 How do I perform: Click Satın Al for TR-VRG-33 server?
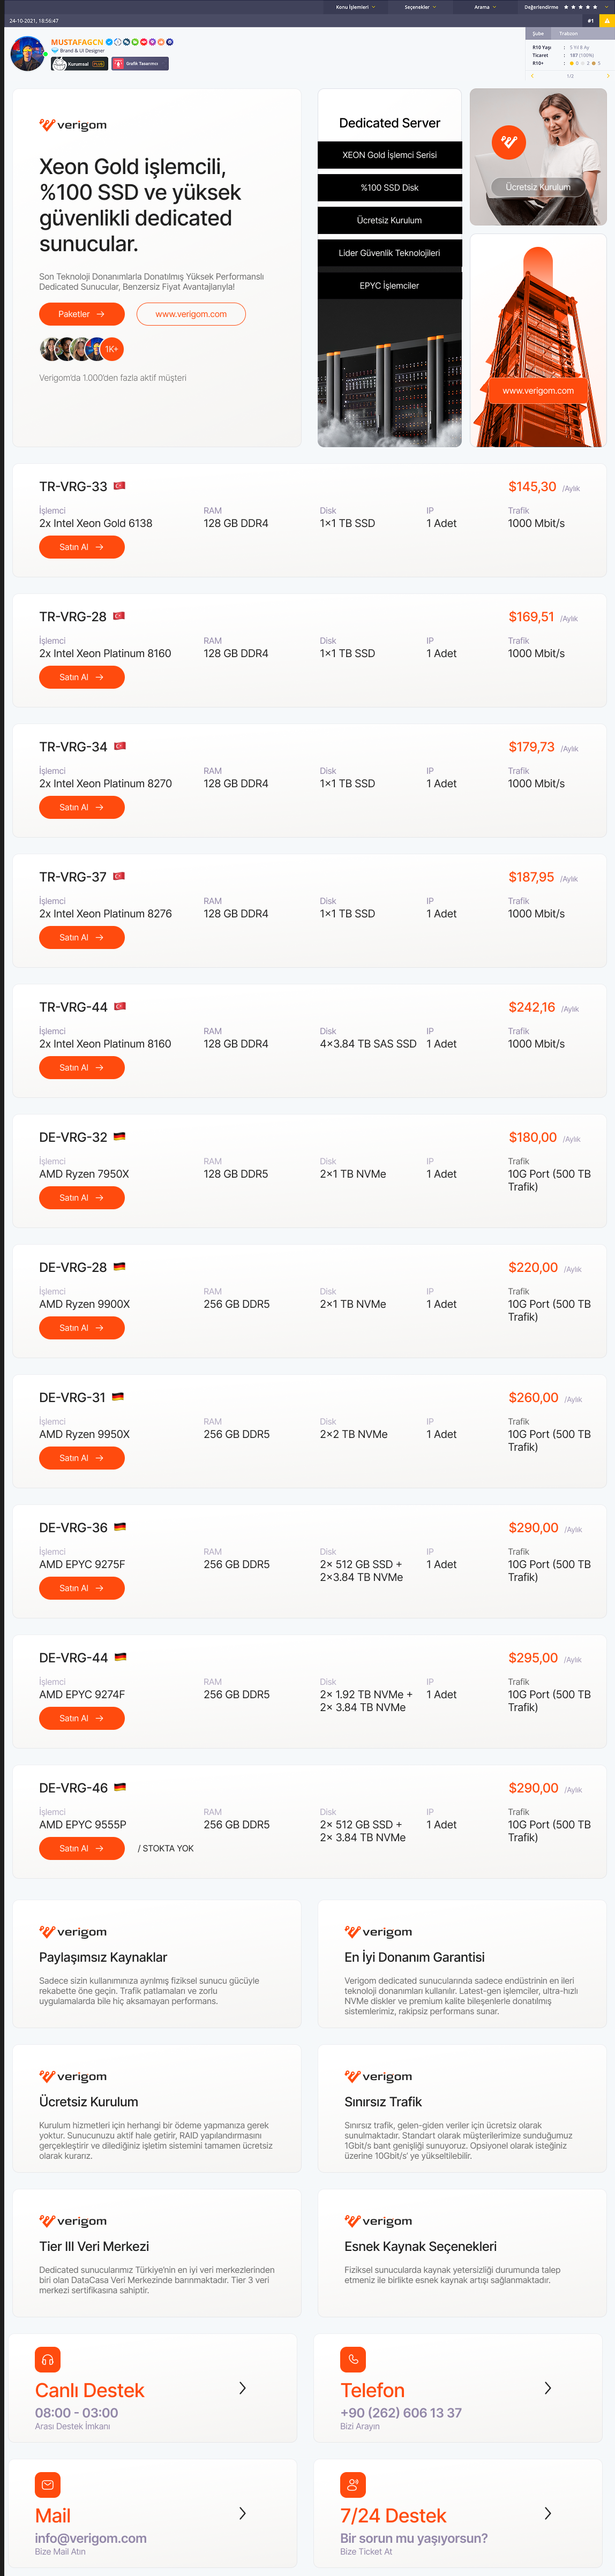tap(82, 547)
